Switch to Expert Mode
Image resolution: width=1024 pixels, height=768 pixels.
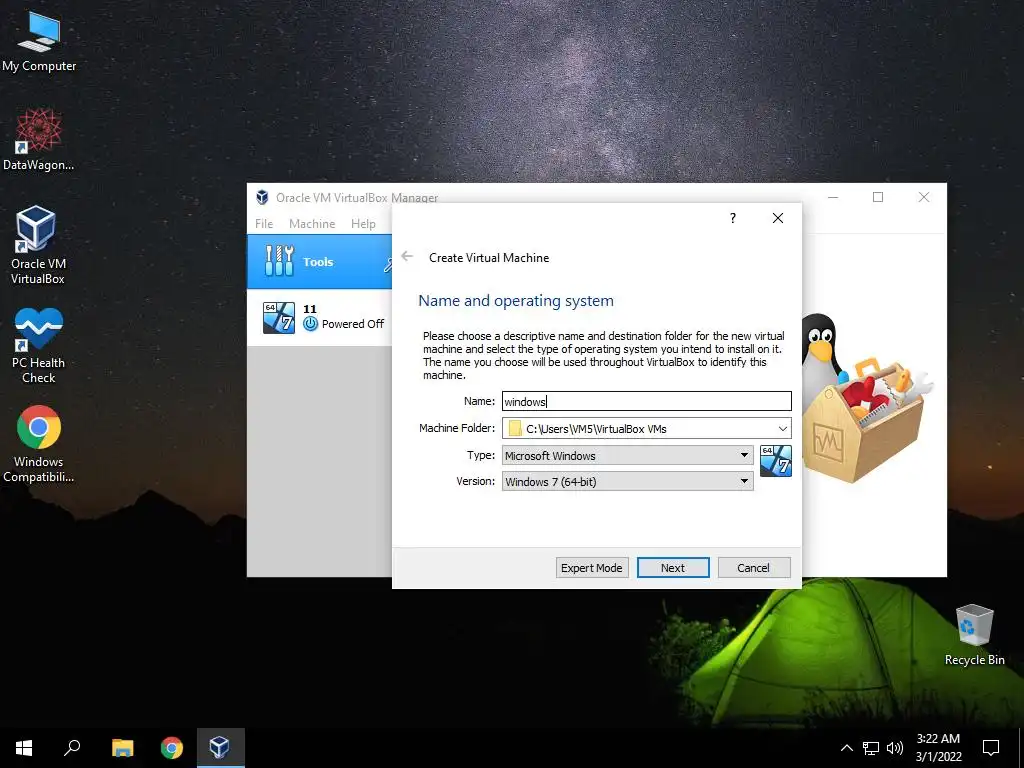click(592, 568)
